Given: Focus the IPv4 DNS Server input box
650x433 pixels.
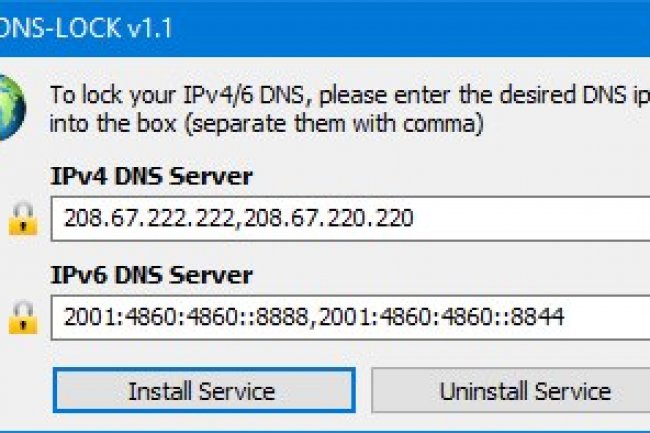Looking at the screenshot, I should (x=350, y=218).
